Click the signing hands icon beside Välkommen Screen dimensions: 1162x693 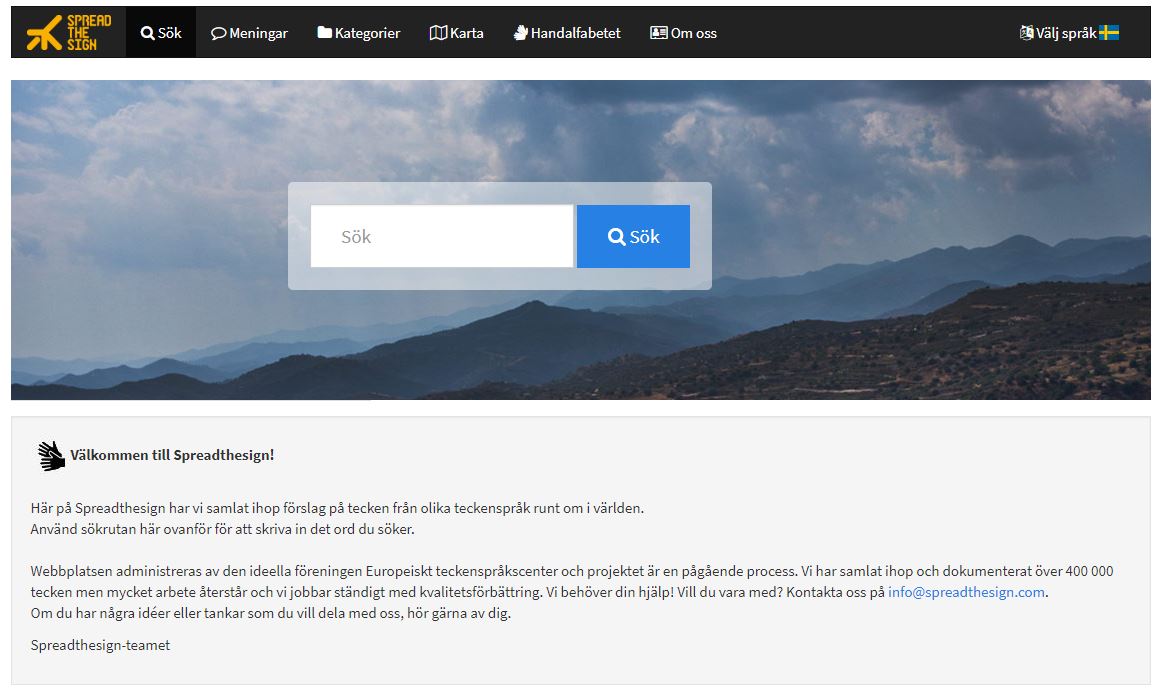tap(51, 456)
